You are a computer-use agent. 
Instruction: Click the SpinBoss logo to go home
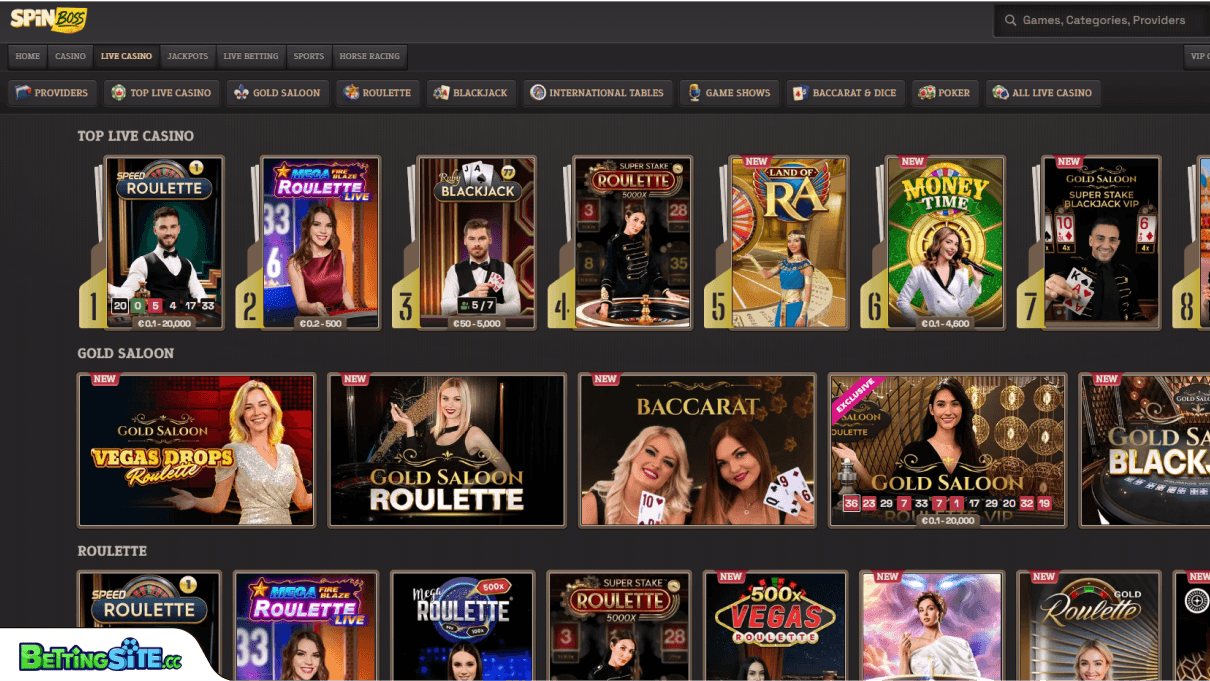pyautogui.click(x=48, y=19)
